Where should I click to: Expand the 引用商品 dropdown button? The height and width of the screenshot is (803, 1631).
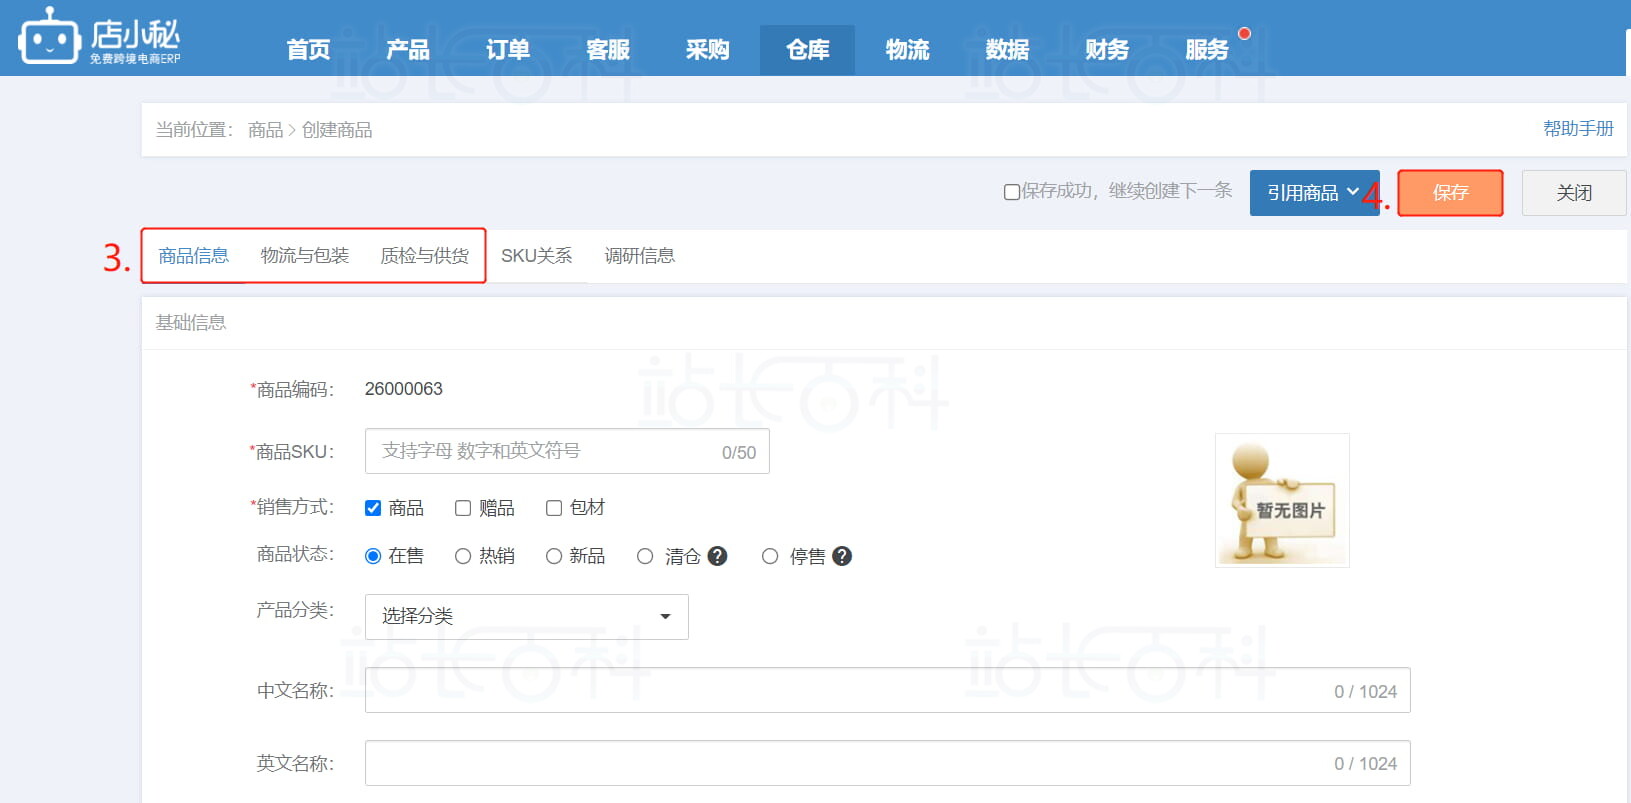[x=1312, y=193]
